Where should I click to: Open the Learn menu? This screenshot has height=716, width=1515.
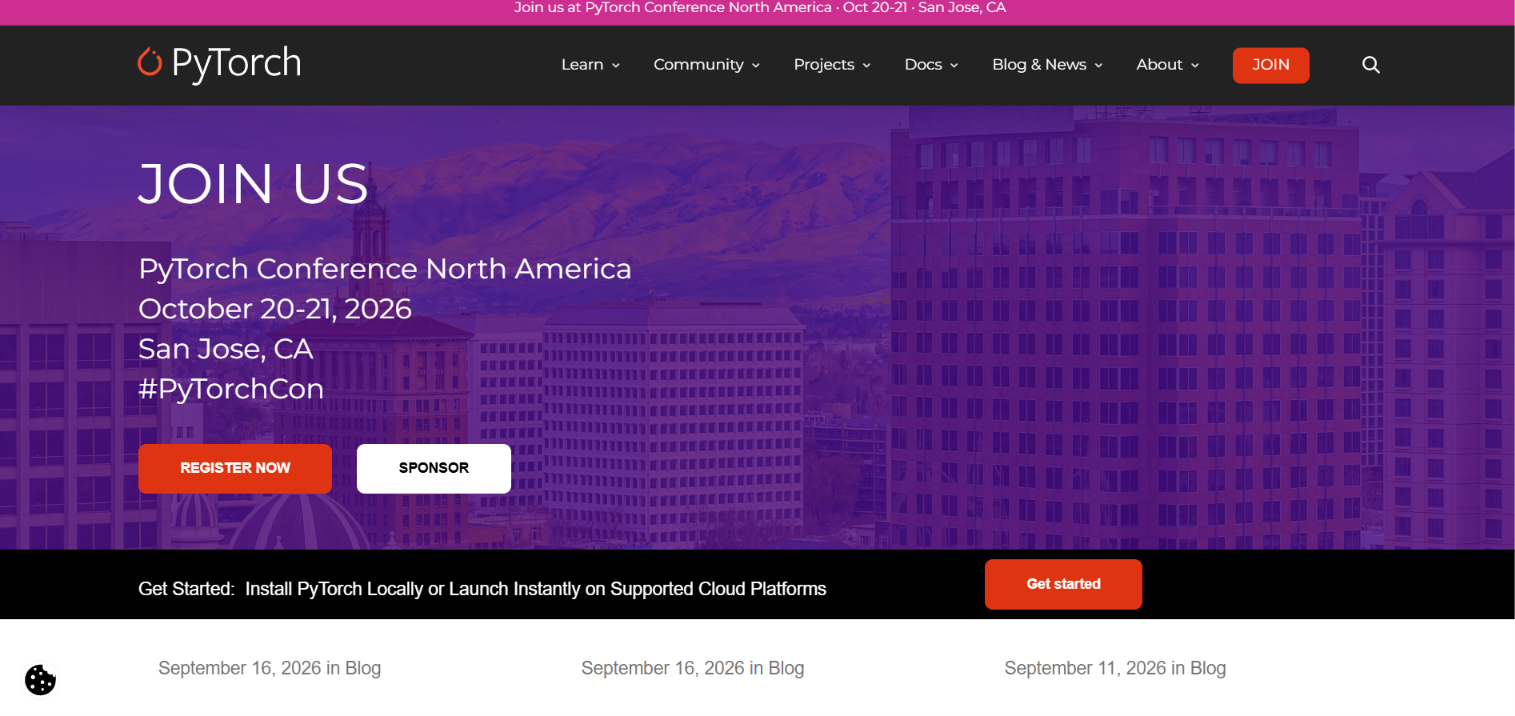[591, 65]
